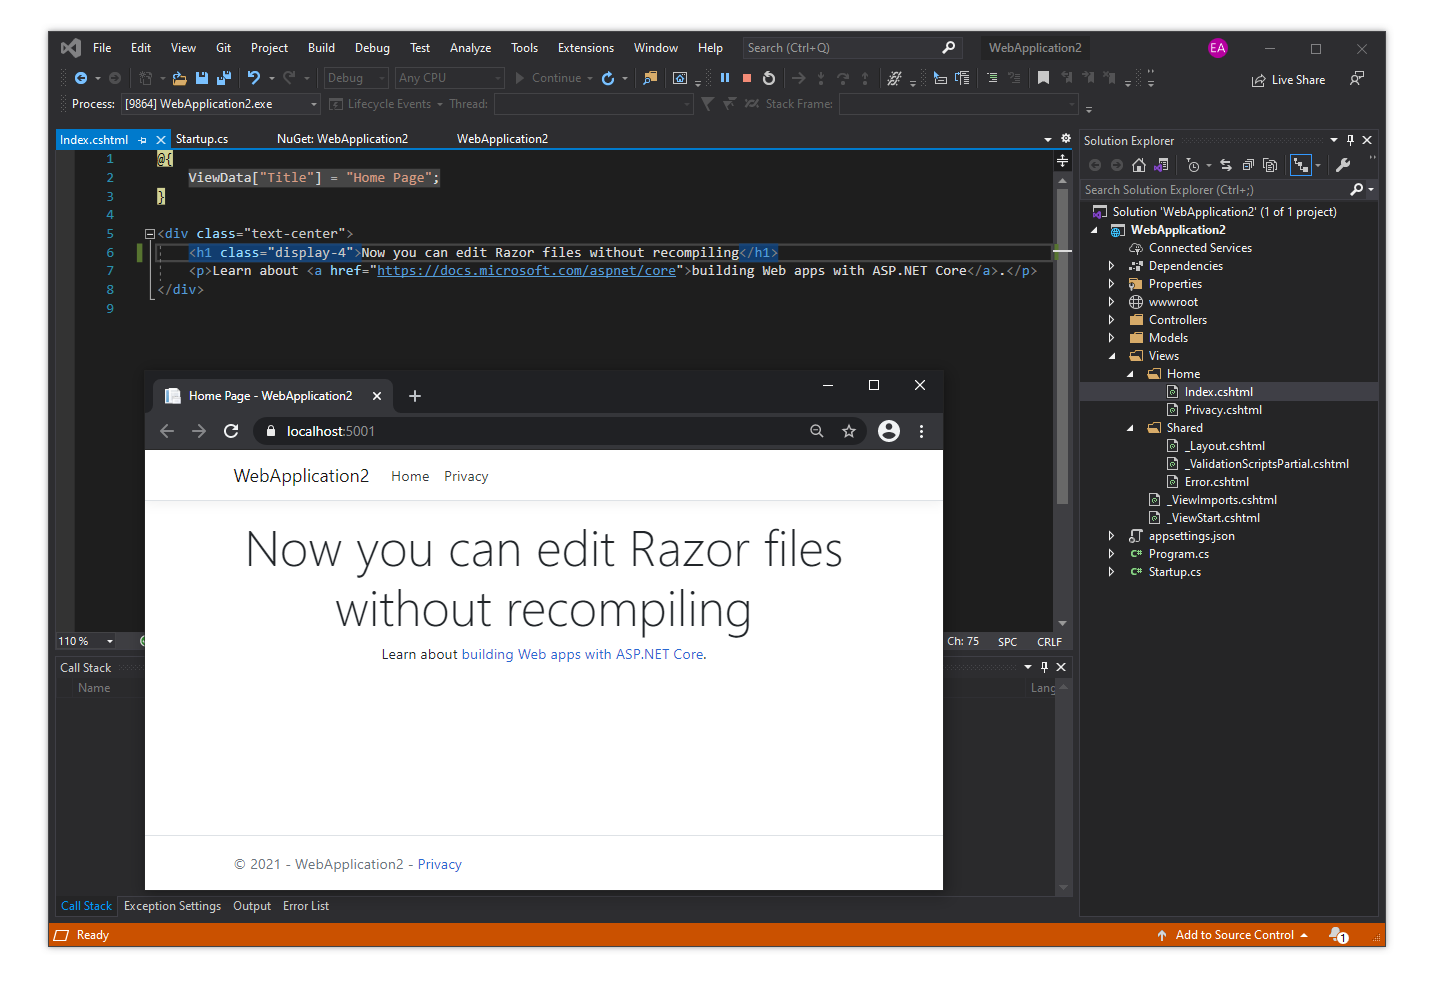Open a new browser tab with plus button
The width and height of the screenshot is (1443, 993).
tap(415, 396)
